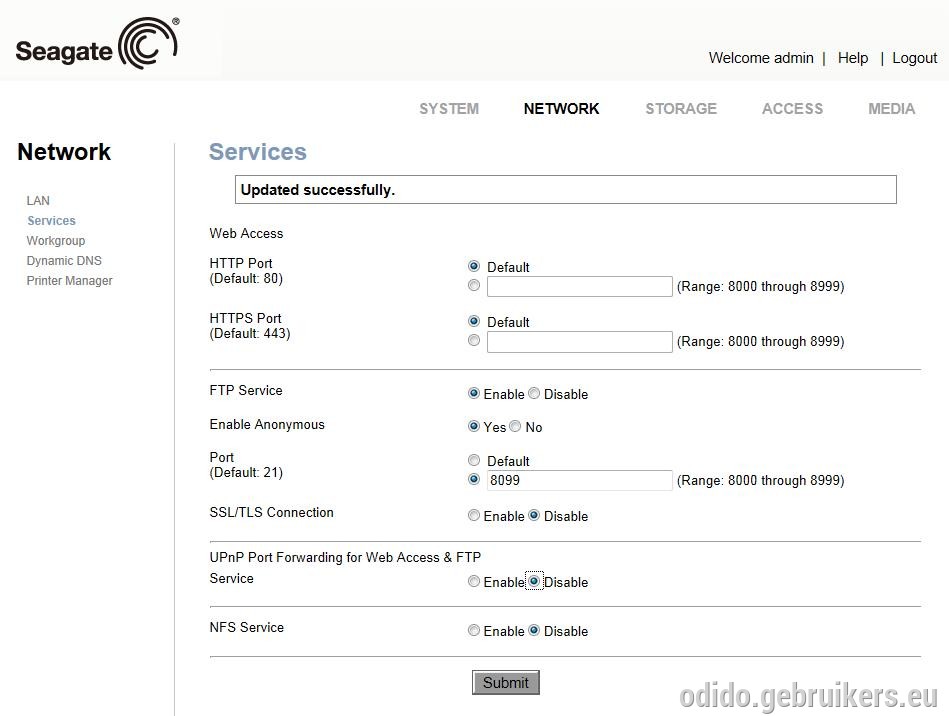Select No for Enable Anonymous
Image resolution: width=949 pixels, height=716 pixels.
coord(515,426)
